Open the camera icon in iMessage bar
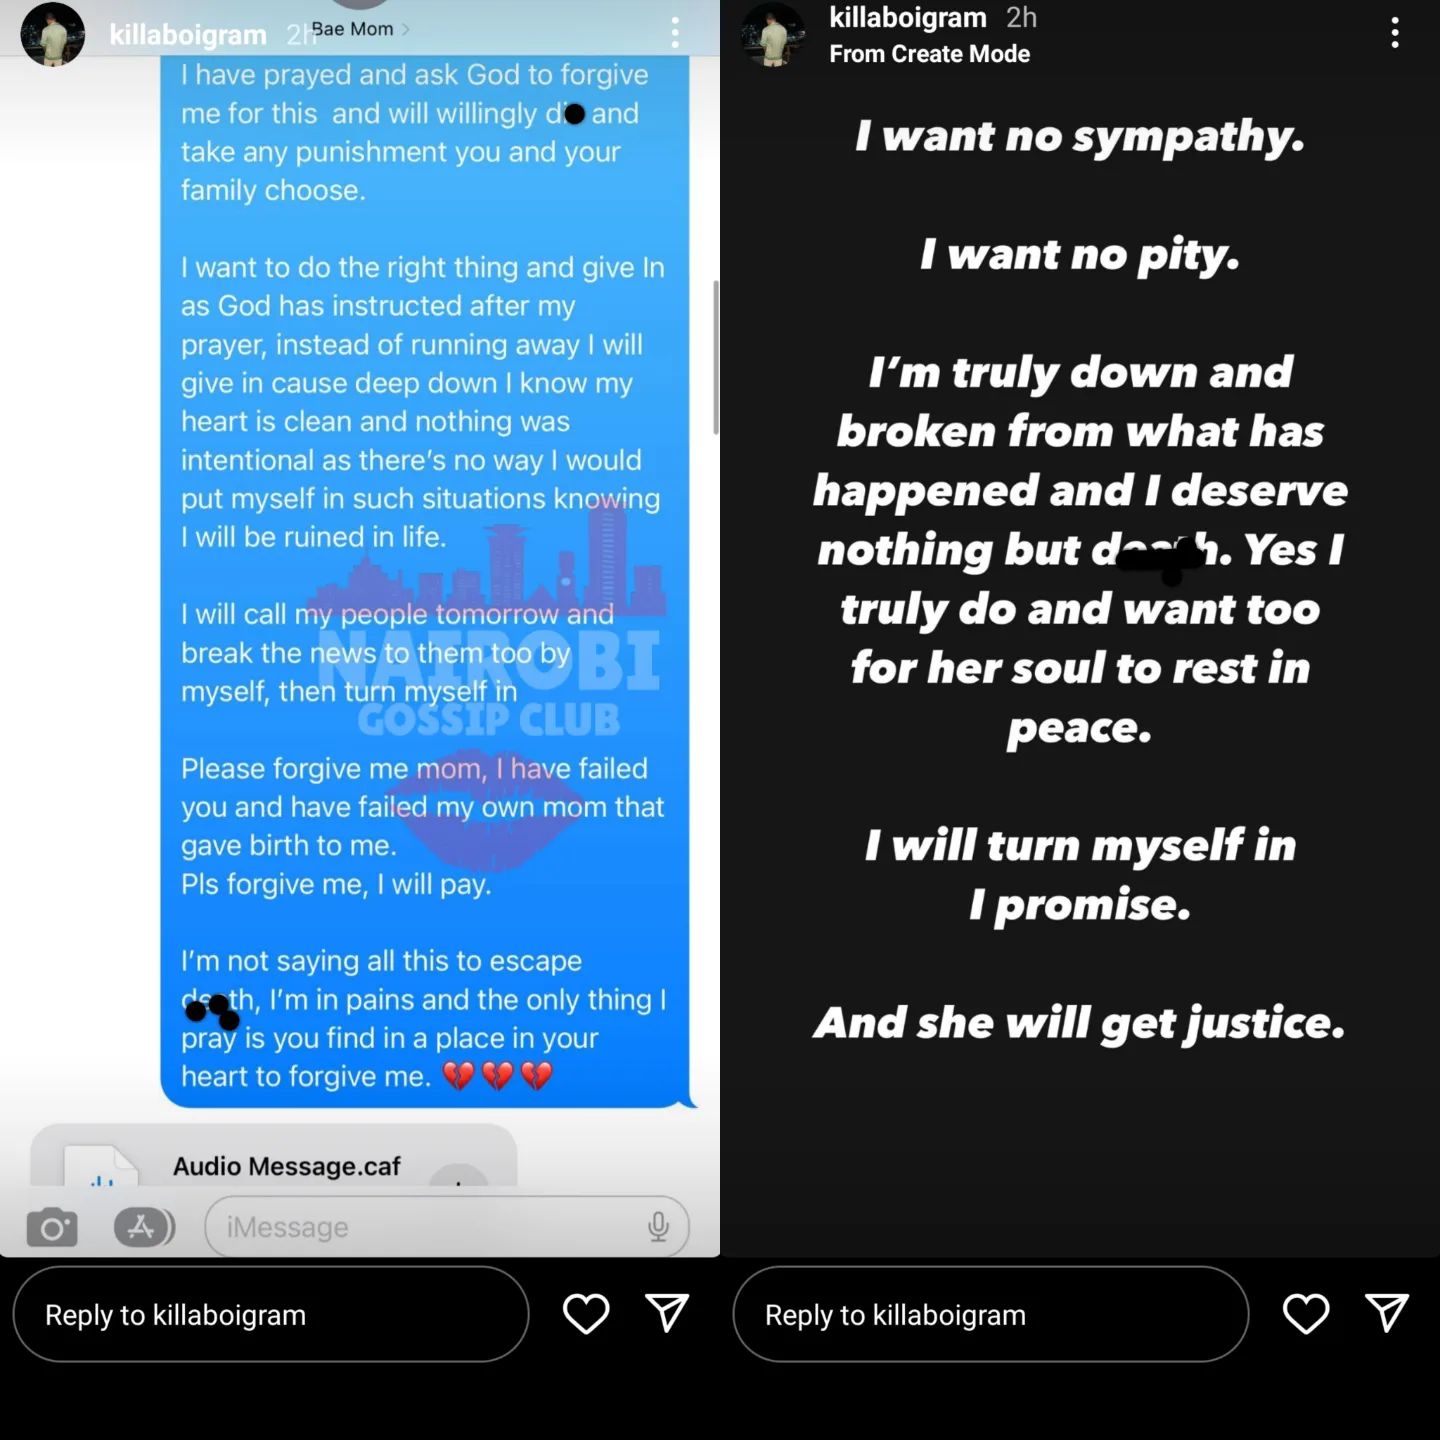This screenshot has height=1440, width=1440. click(52, 1227)
